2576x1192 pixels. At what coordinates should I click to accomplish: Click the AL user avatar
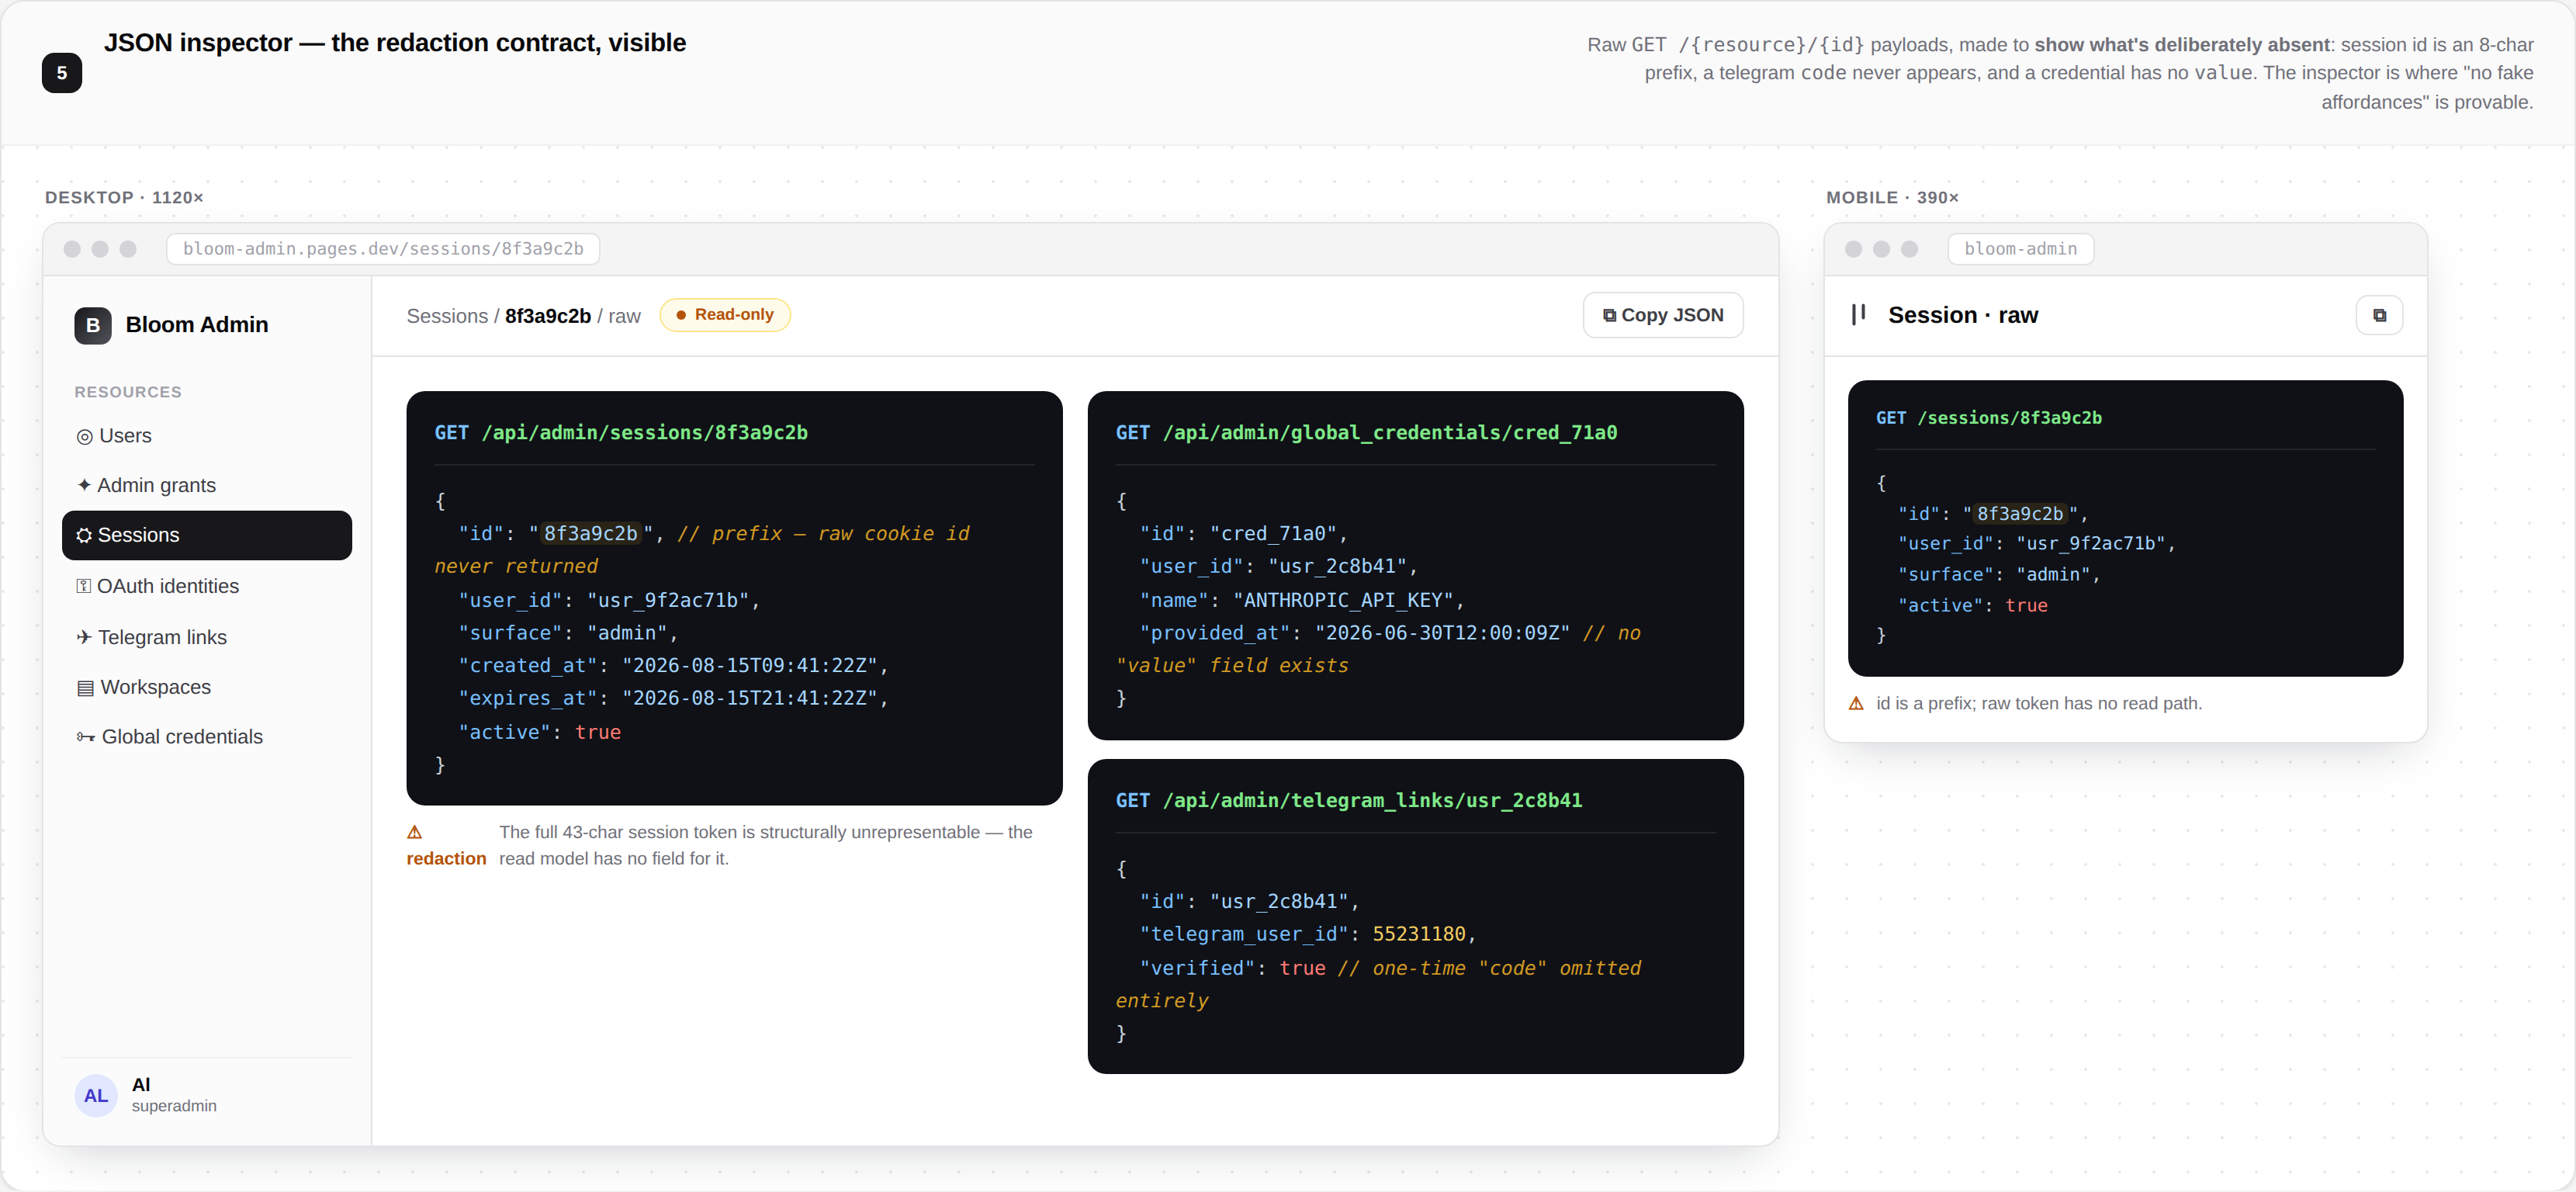[96, 1096]
